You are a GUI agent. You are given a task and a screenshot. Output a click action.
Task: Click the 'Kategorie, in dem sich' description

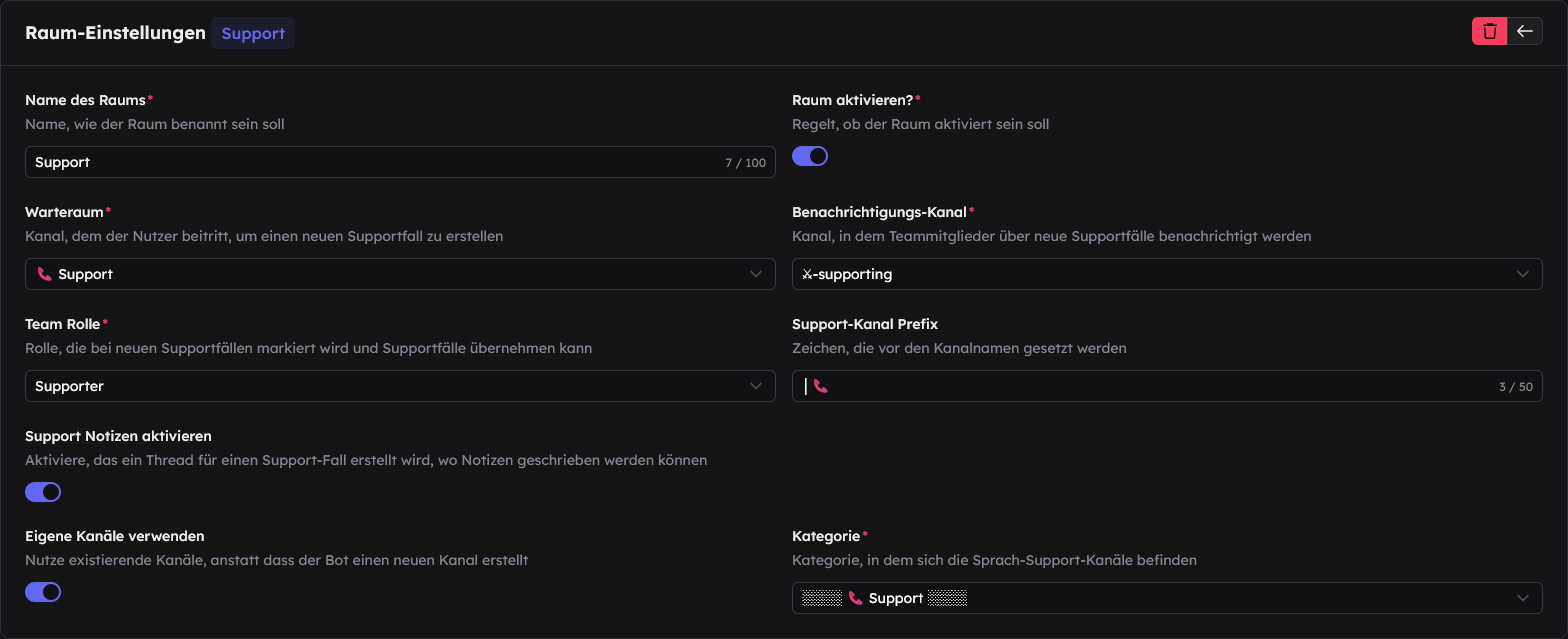[x=994, y=560]
